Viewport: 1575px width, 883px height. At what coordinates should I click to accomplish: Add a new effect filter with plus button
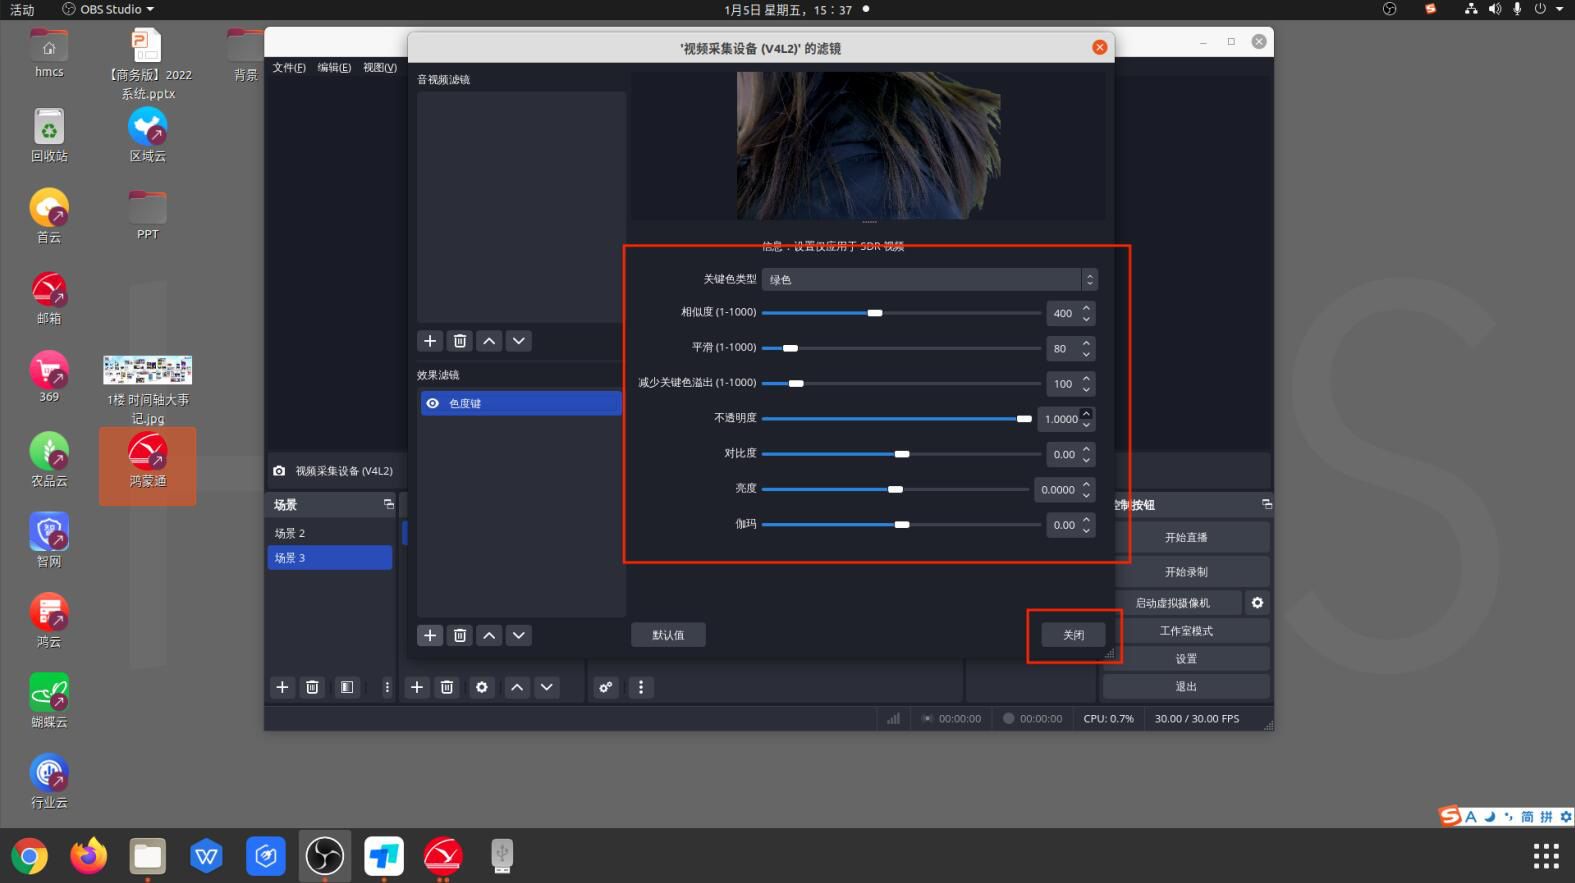click(430, 635)
